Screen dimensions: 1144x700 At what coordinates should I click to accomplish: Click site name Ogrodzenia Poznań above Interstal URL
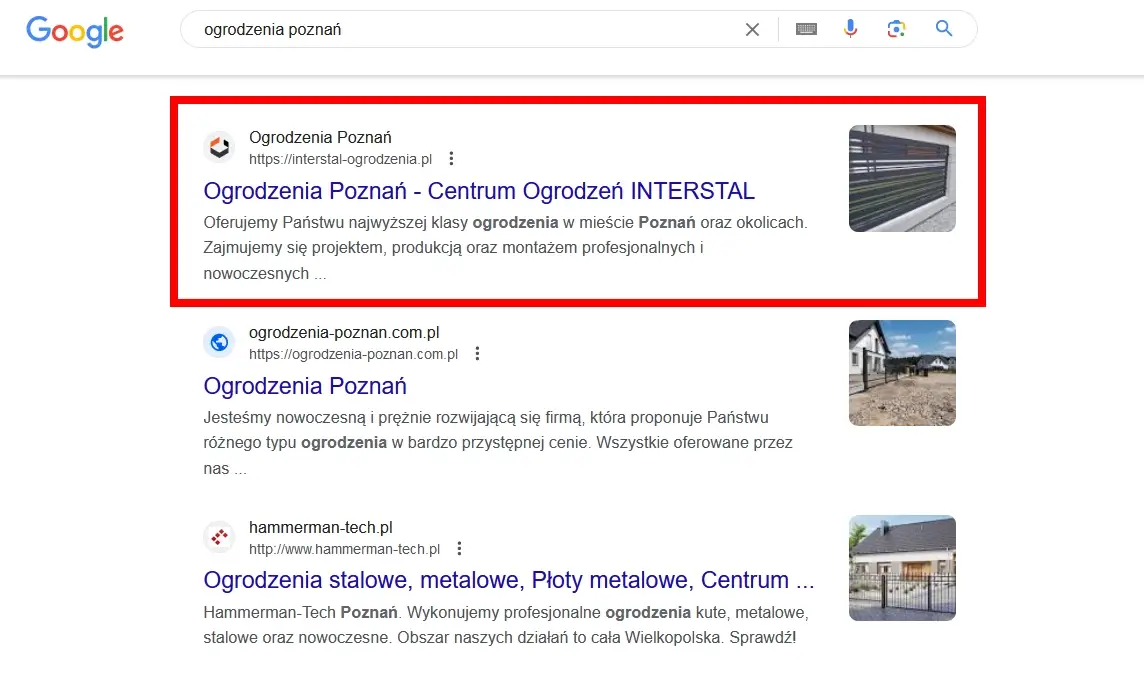pyautogui.click(x=320, y=137)
